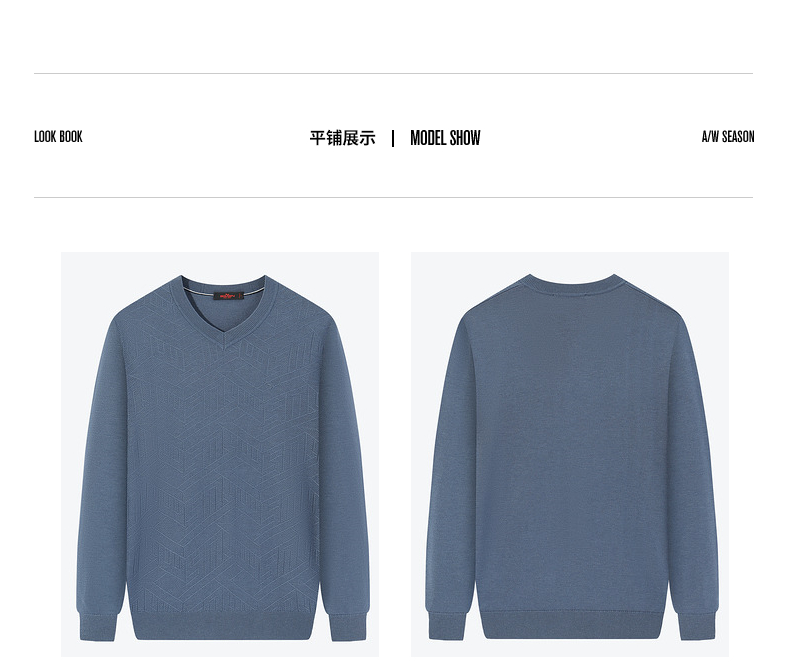Open the front view V-neck sweater image
Image resolution: width=790 pixels, height=666 pixels.
pyautogui.click(x=220, y=454)
